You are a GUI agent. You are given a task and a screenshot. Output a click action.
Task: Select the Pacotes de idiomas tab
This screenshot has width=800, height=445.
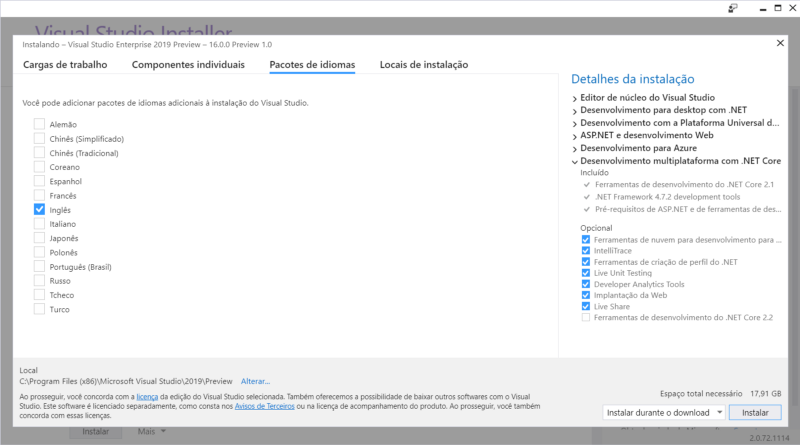click(312, 65)
